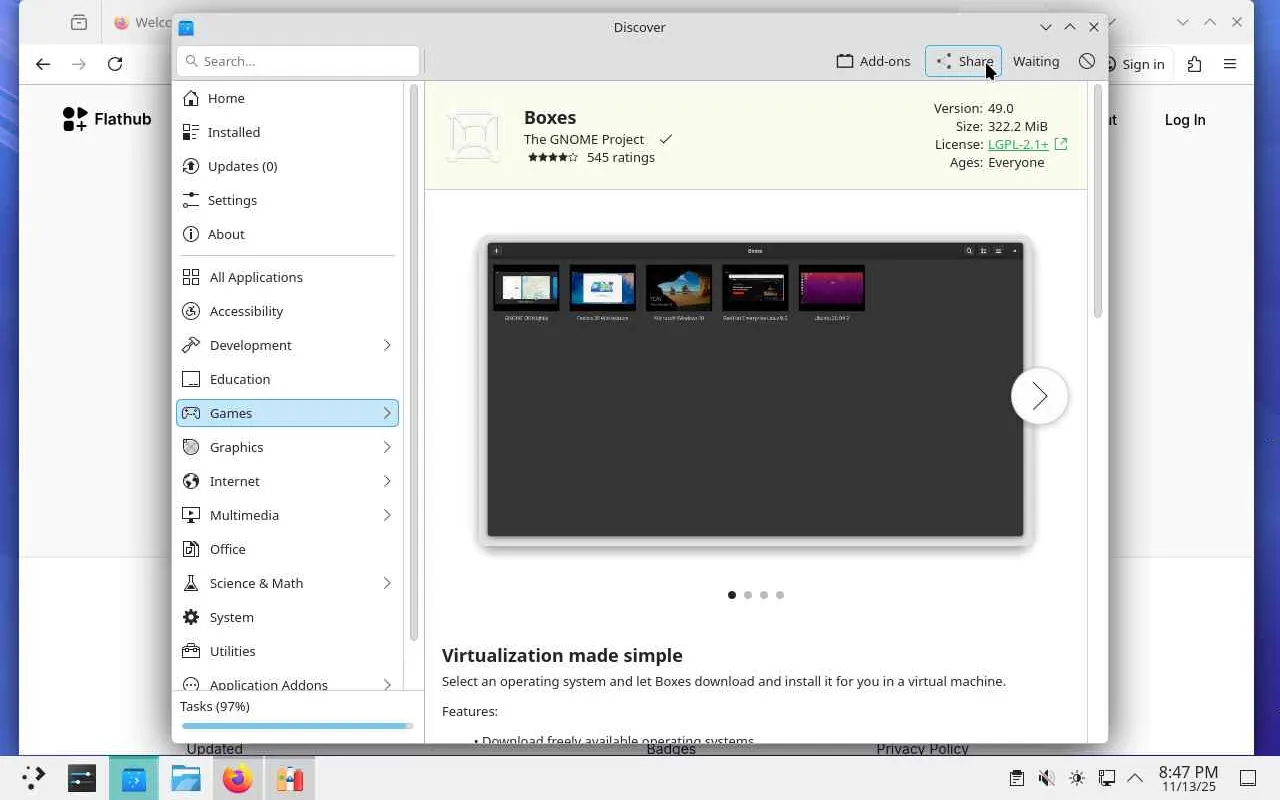
Task: Click the Add-ons button
Action: (x=873, y=61)
